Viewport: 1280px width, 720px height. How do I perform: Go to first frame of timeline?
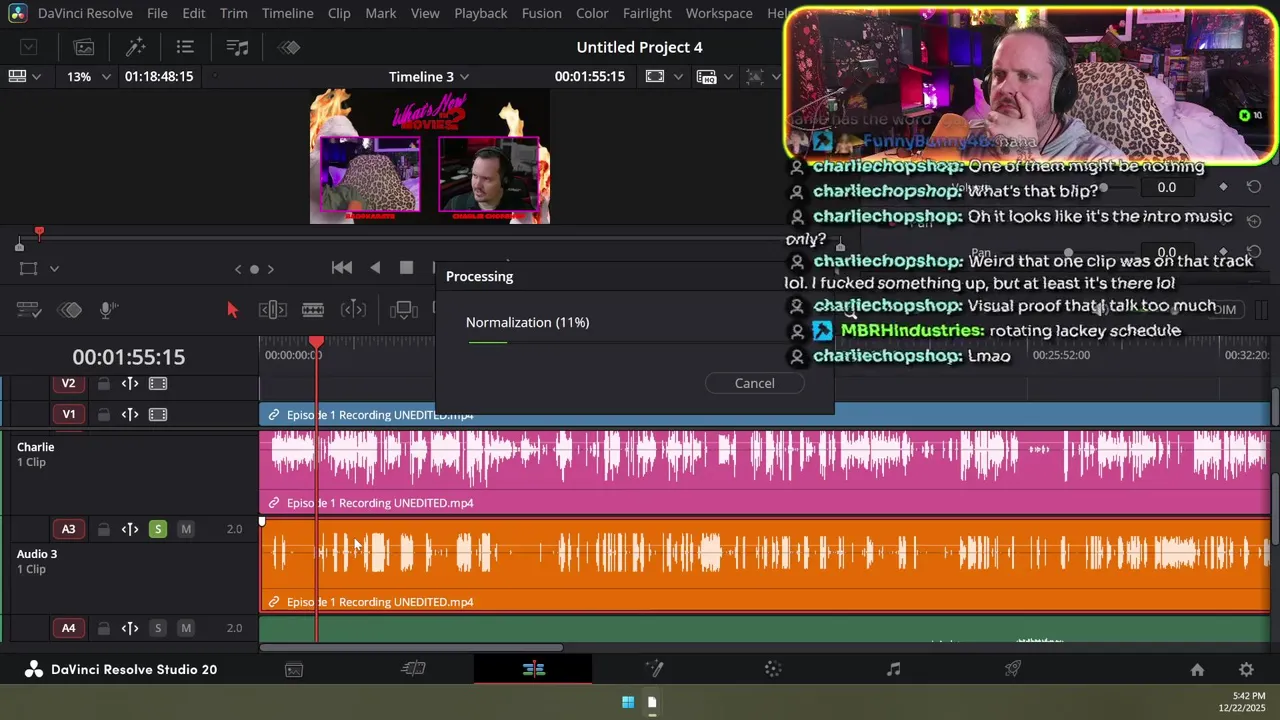pyautogui.click(x=341, y=268)
